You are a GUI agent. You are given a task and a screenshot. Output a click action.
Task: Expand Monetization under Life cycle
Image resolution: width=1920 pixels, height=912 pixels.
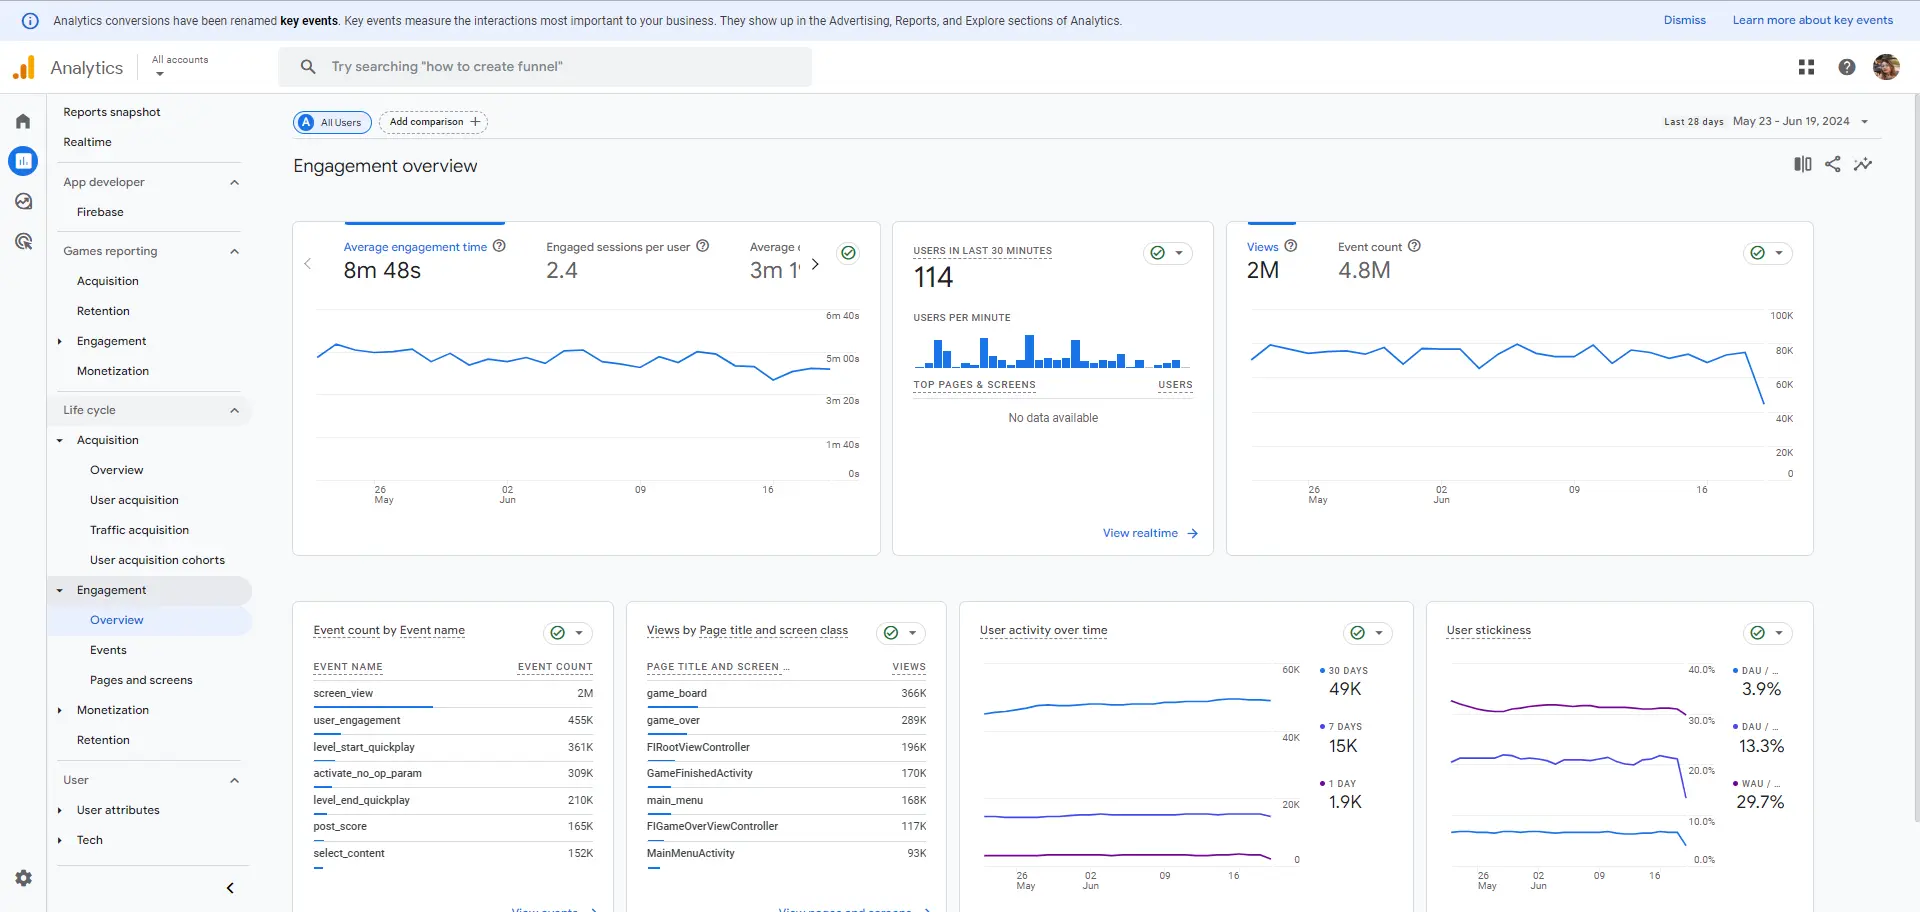[60, 710]
